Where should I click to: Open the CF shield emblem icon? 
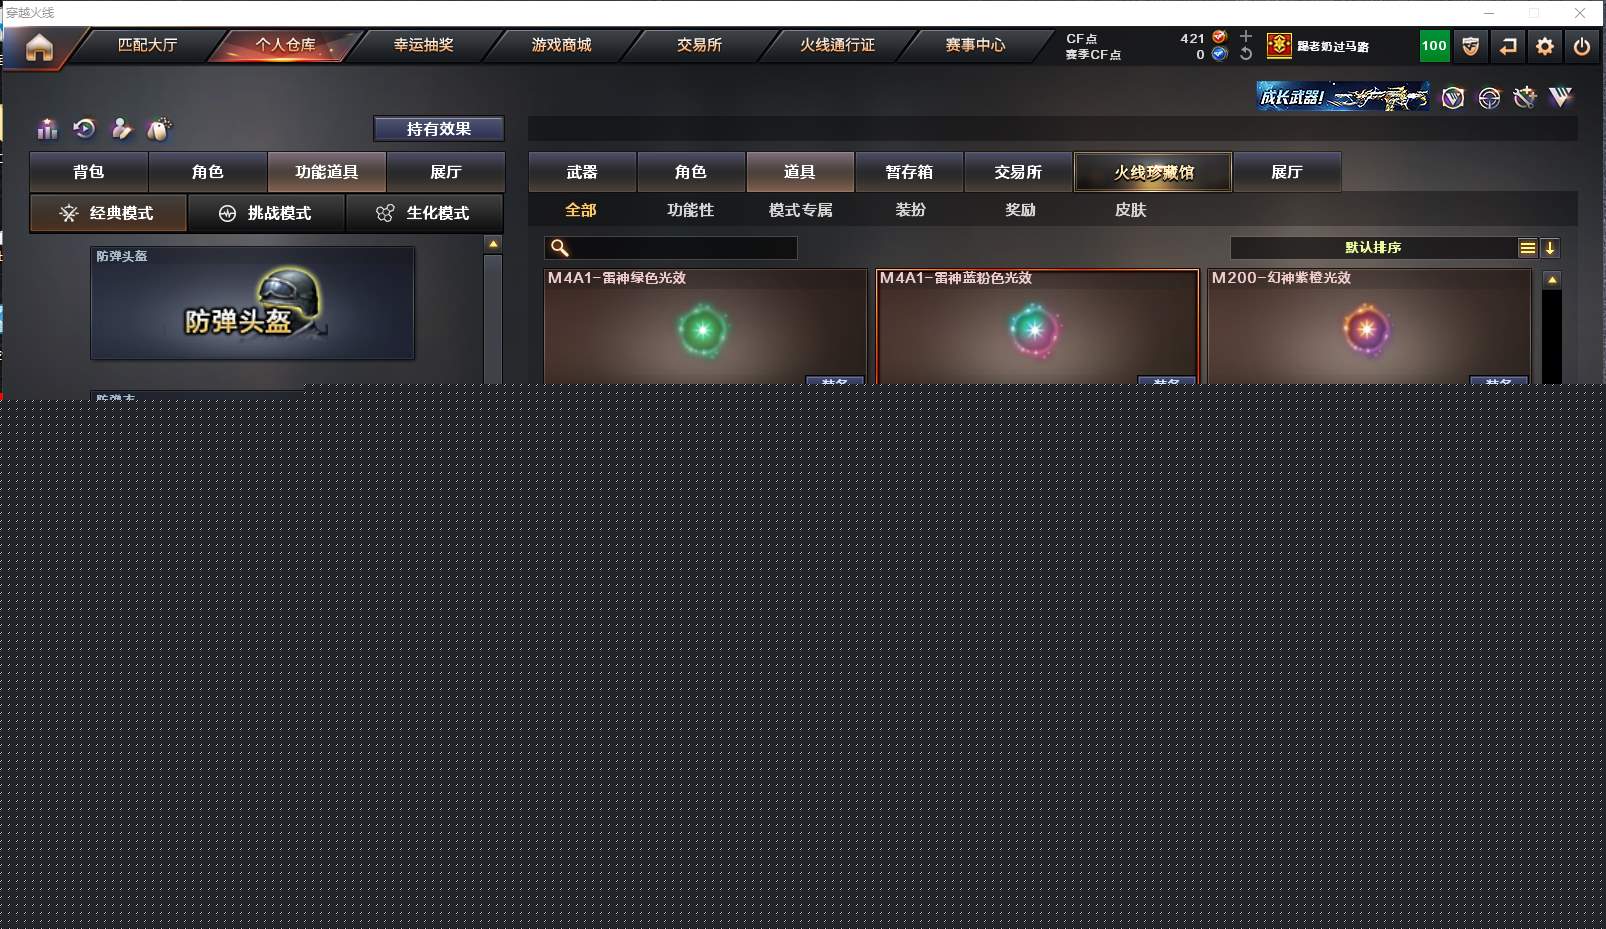[1470, 46]
